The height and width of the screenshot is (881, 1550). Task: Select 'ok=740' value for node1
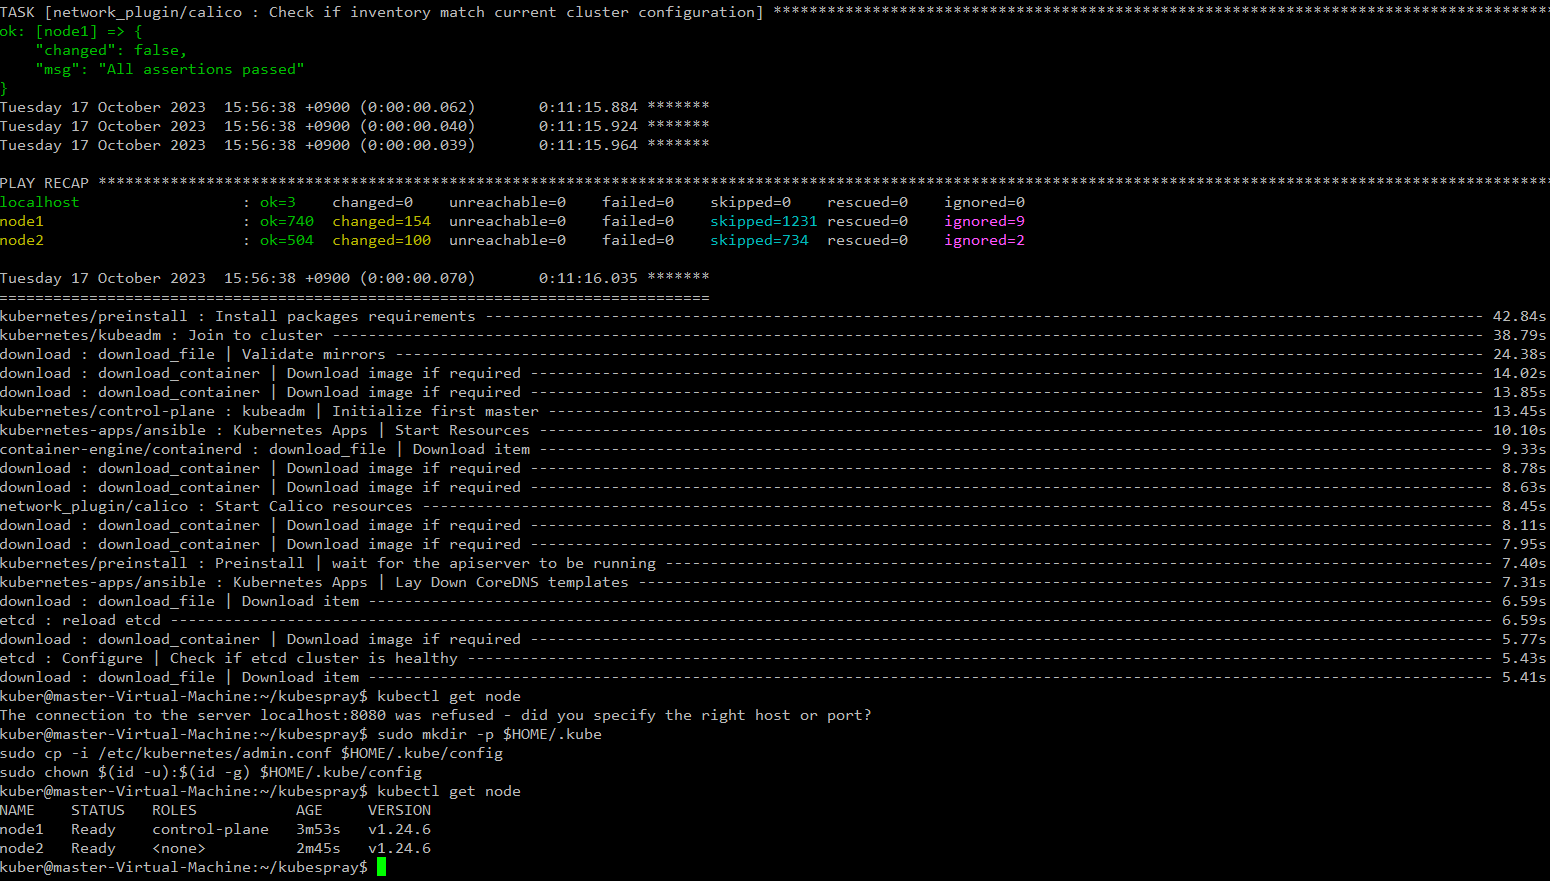pos(287,221)
